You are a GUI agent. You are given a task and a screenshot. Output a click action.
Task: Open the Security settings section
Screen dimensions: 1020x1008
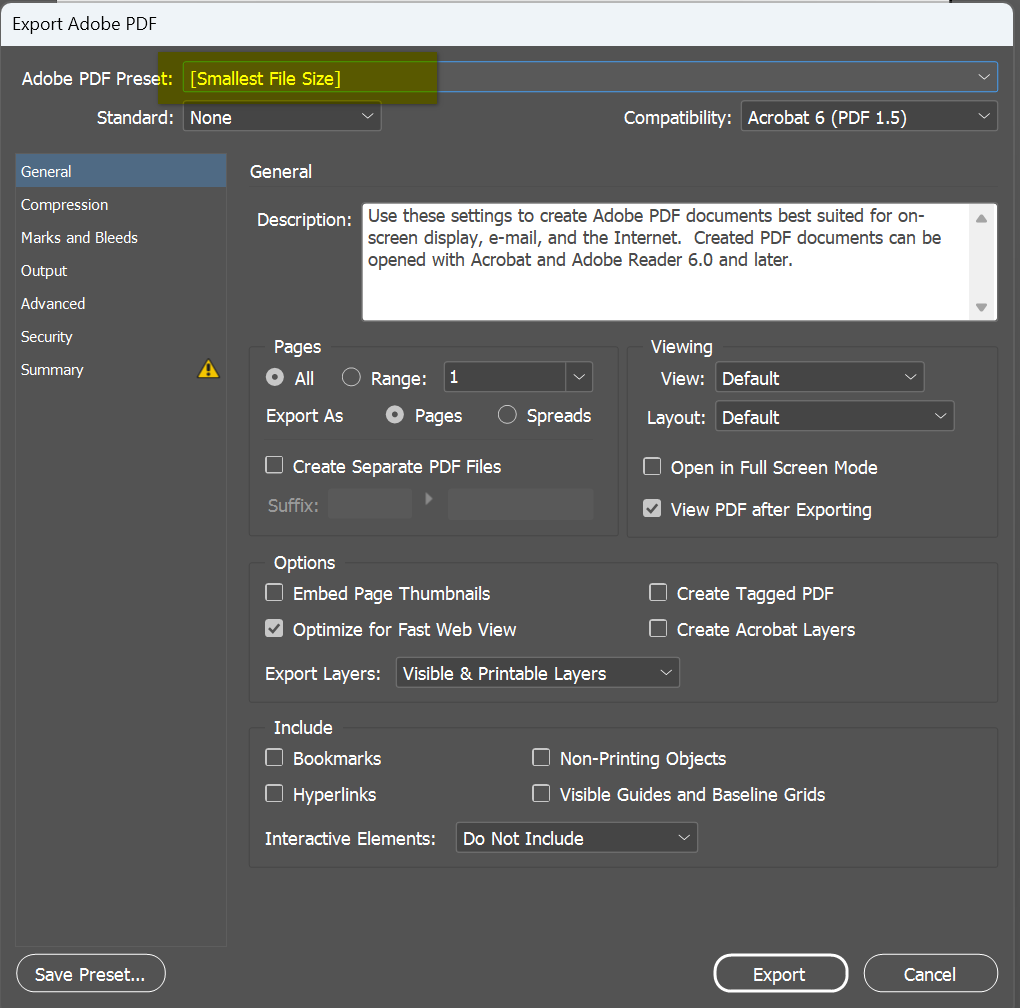click(47, 336)
